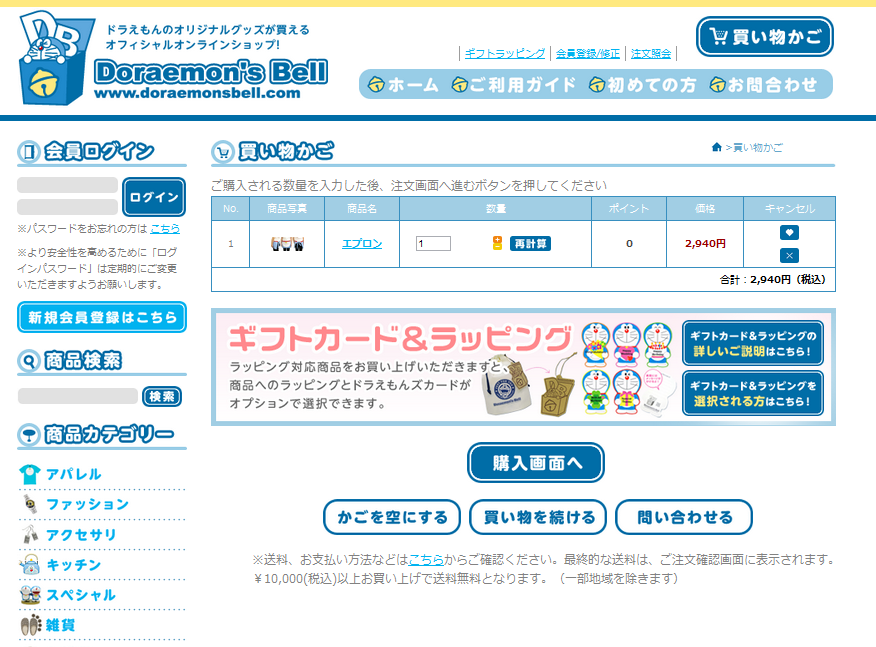Image resolution: width=876 pixels, height=647 pixels.
Task: Click ギフトカード&ラッピングの詳しいご説明はこちら button
Action: (x=753, y=343)
